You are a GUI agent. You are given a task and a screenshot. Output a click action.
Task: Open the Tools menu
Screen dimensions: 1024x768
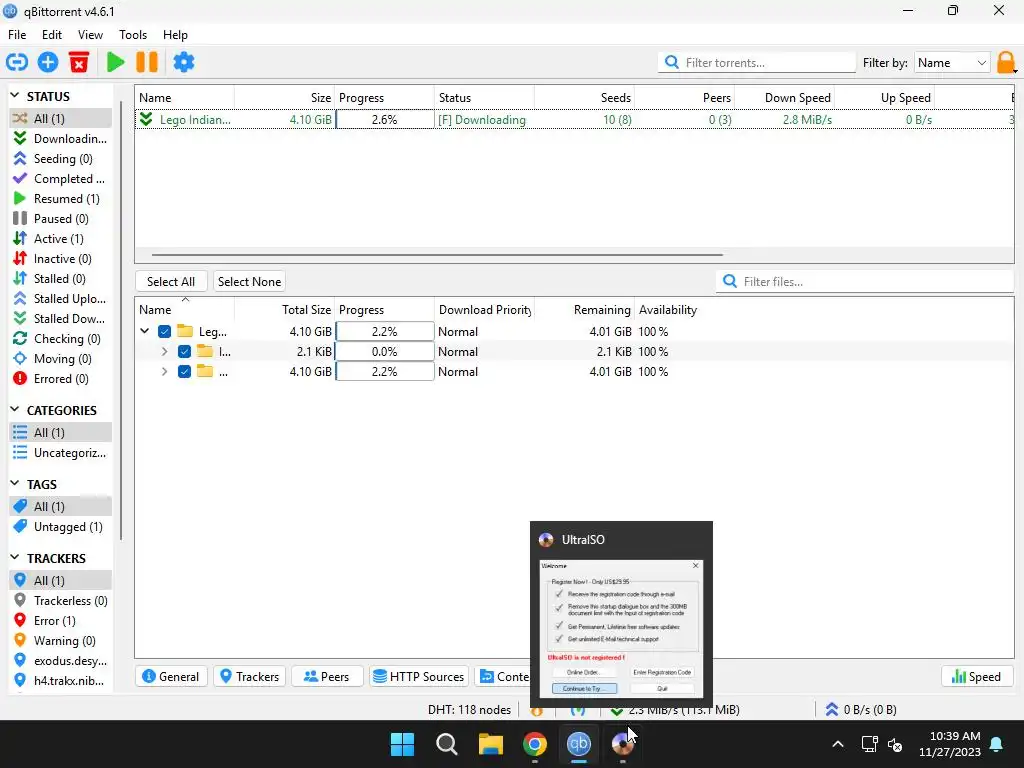[x=133, y=35]
